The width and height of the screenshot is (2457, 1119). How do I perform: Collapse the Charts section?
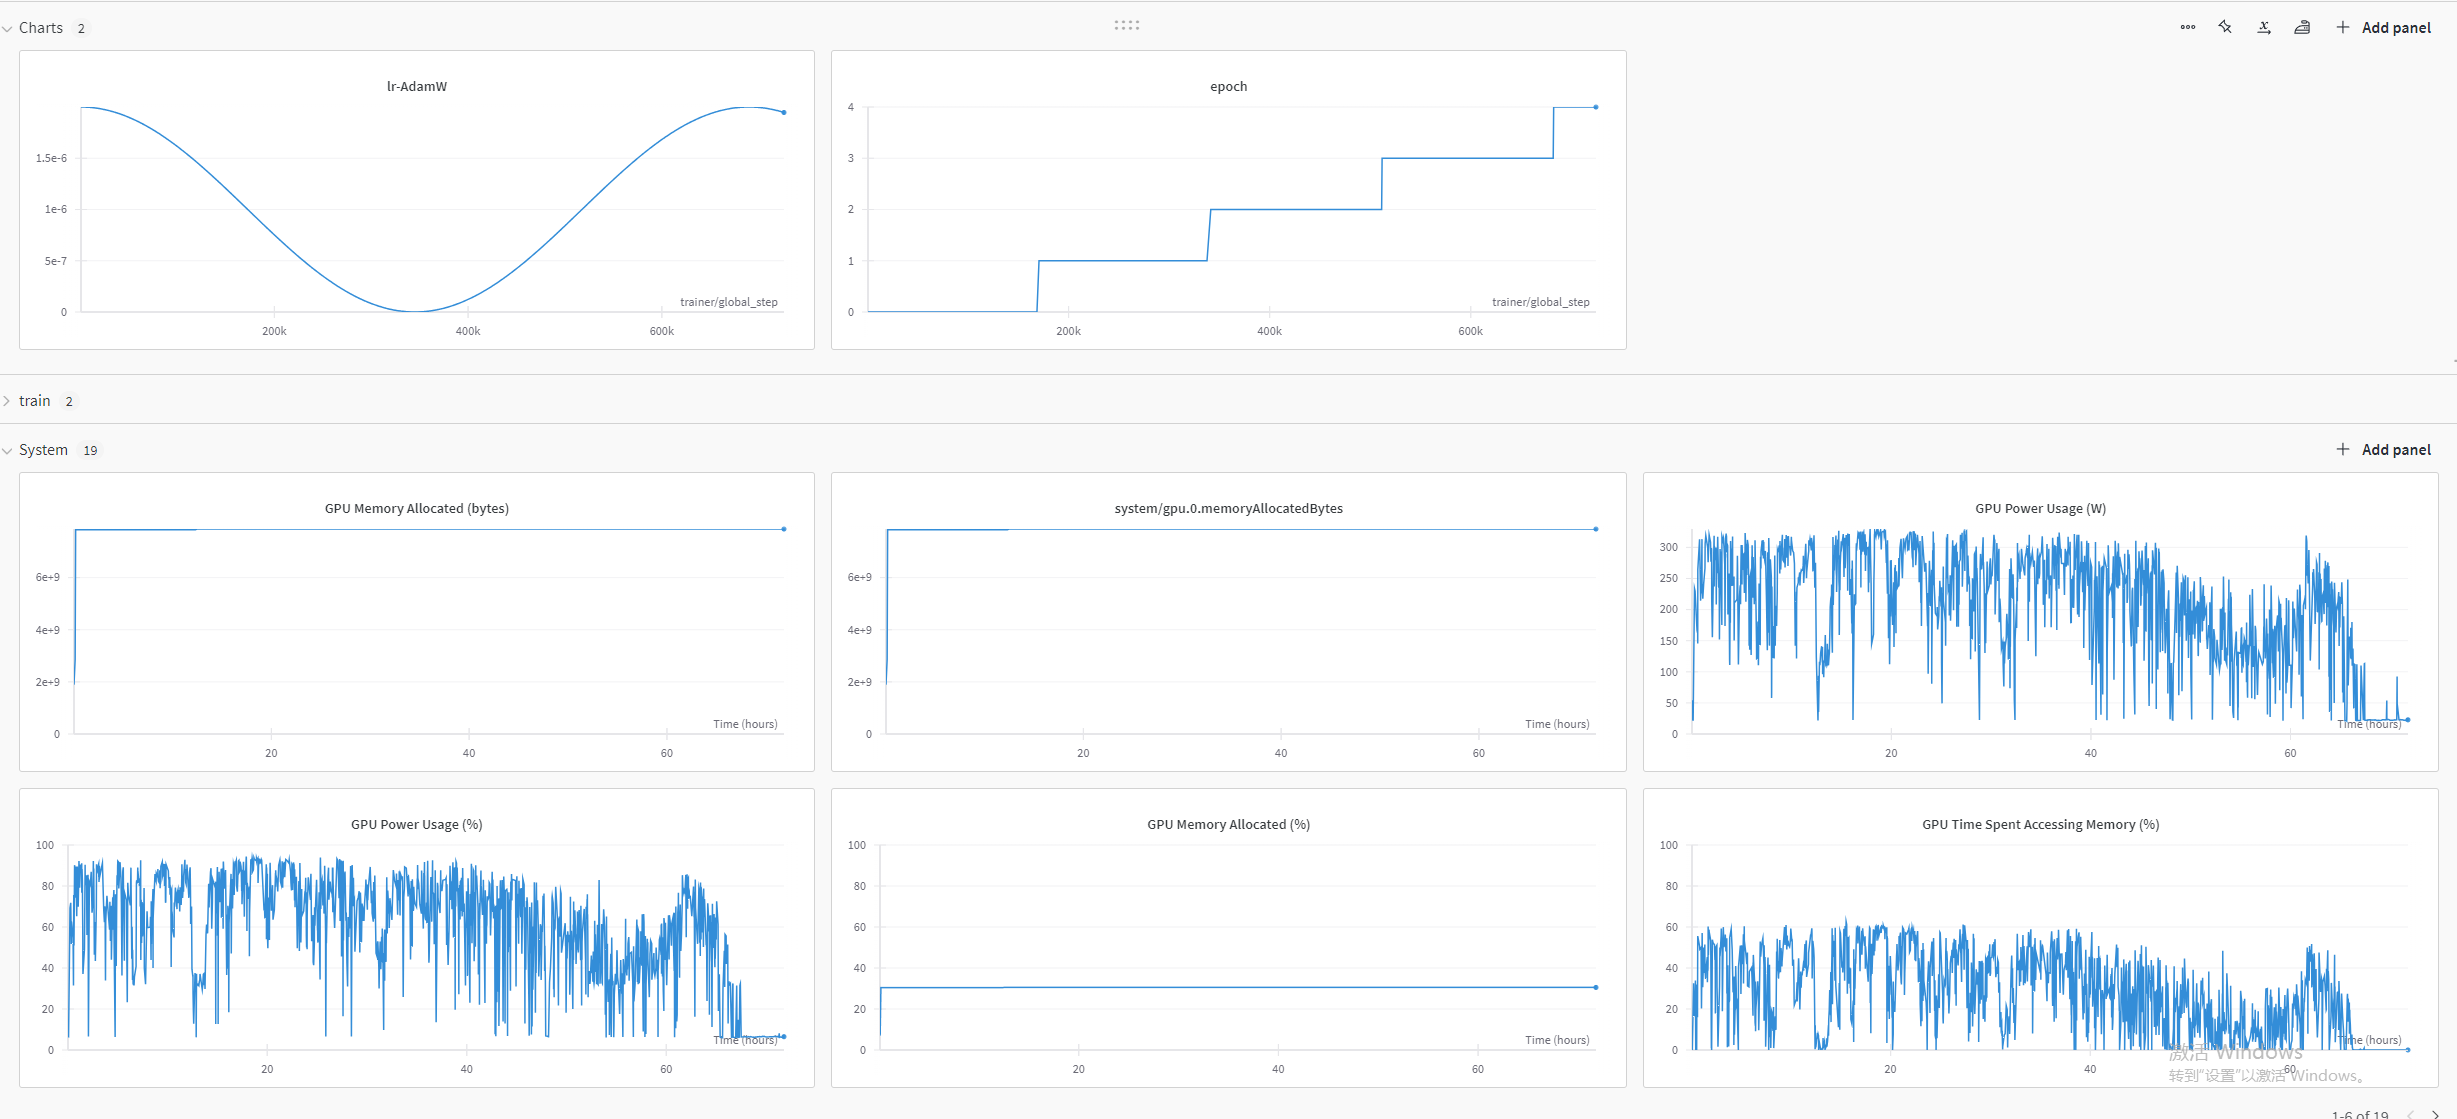click(x=8, y=29)
